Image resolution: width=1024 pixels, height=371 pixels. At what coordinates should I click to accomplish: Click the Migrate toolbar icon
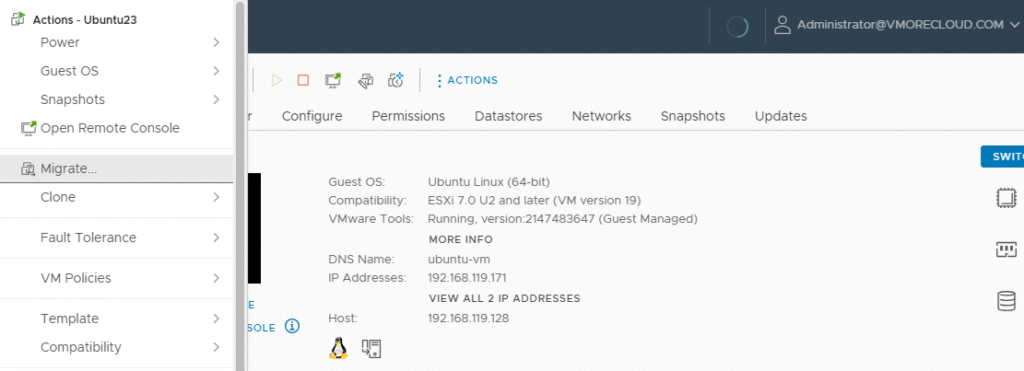click(366, 80)
